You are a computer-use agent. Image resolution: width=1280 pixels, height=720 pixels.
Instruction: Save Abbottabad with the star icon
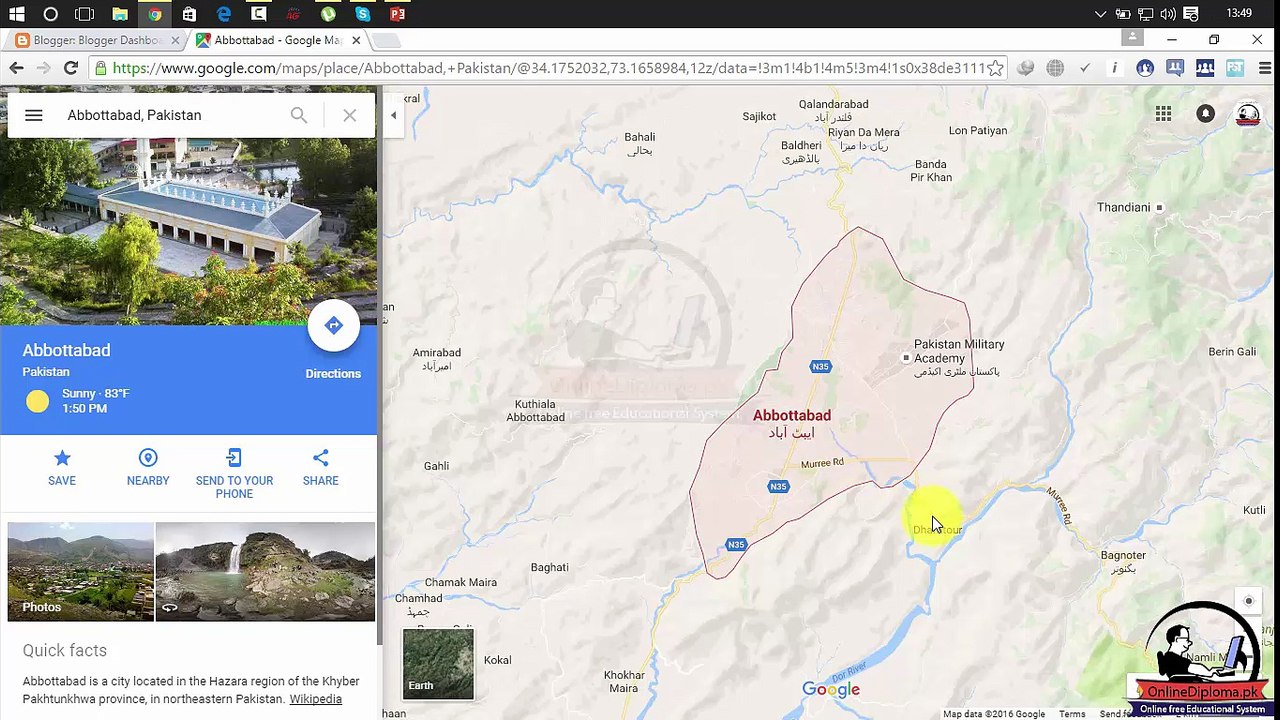pos(62,467)
